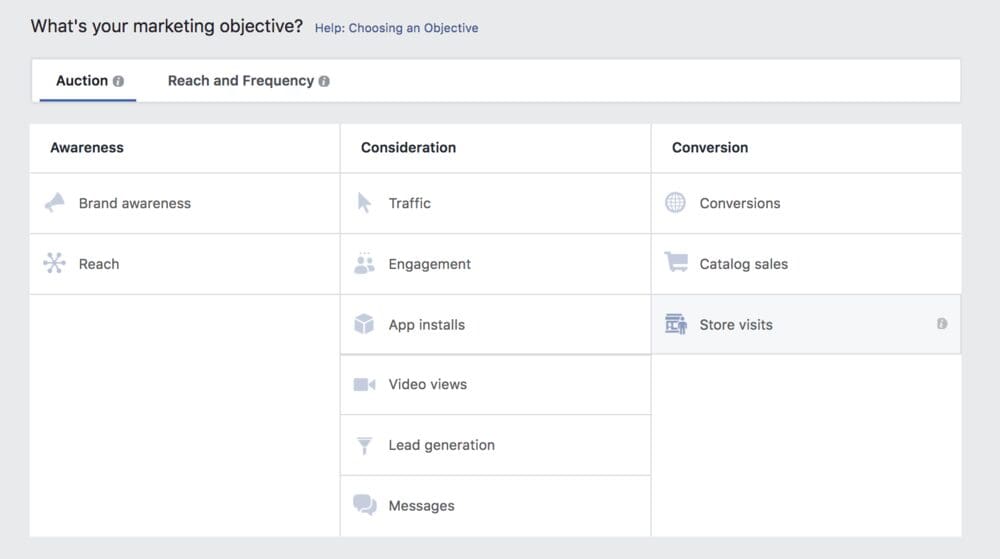Click the Video views camera icon
The height and width of the screenshot is (559, 1000).
pos(364,384)
